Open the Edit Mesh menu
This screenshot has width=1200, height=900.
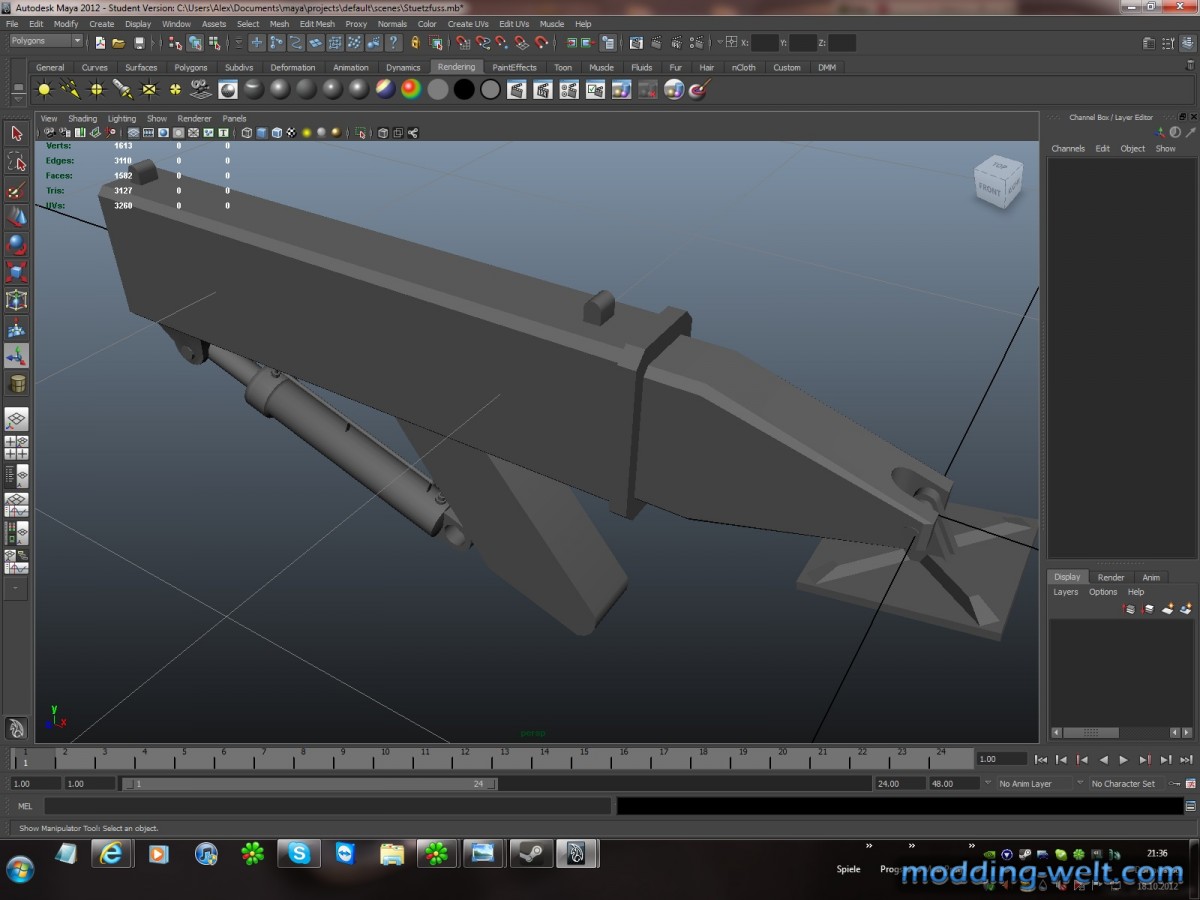tap(317, 24)
